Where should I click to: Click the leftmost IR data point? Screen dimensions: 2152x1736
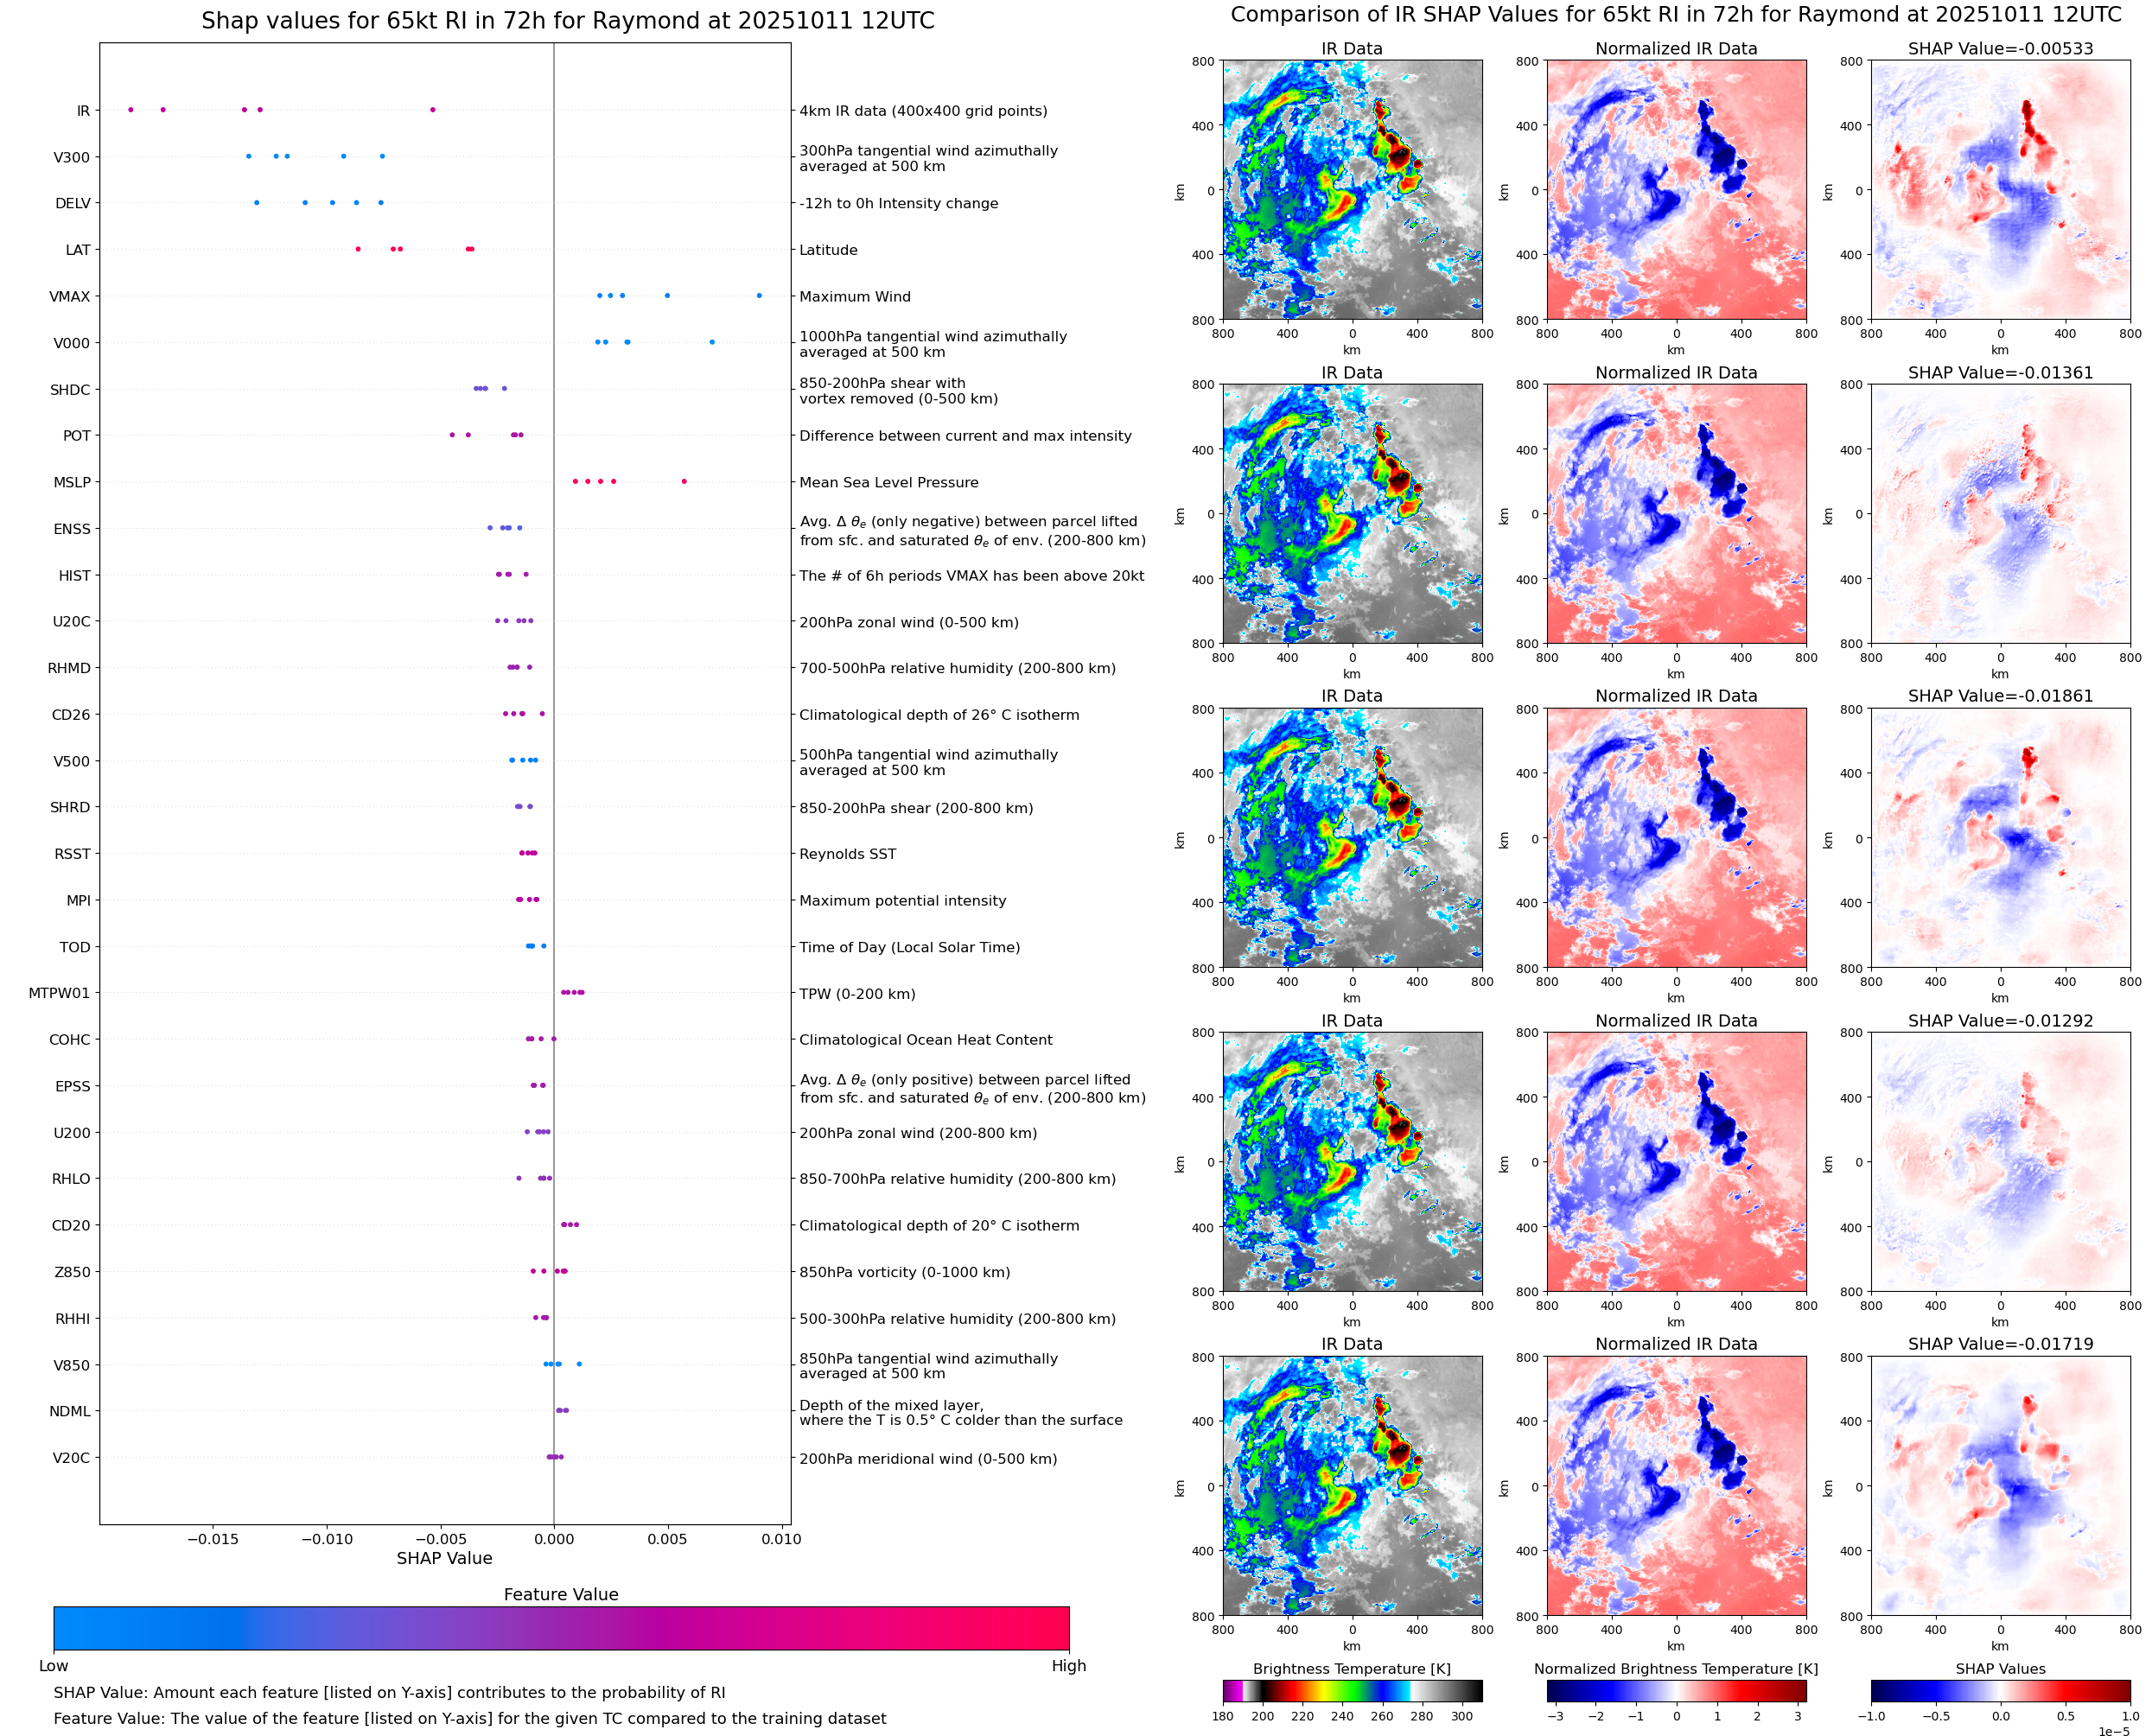(131, 110)
